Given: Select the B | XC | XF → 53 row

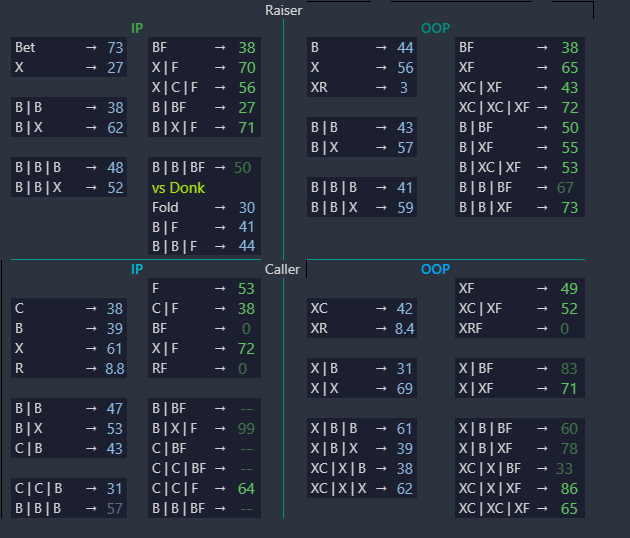Looking at the screenshot, I should click(520, 167).
